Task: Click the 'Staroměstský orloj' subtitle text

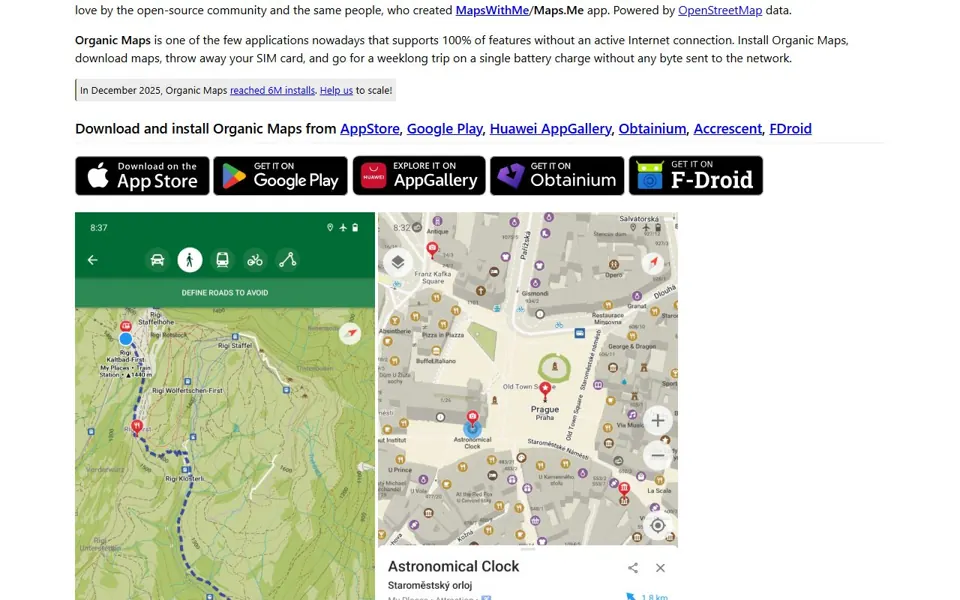Action: point(430,585)
